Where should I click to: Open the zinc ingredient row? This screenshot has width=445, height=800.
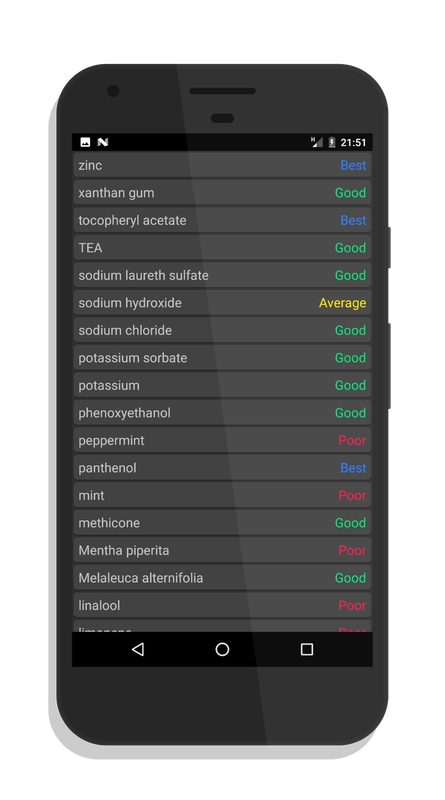click(222, 165)
